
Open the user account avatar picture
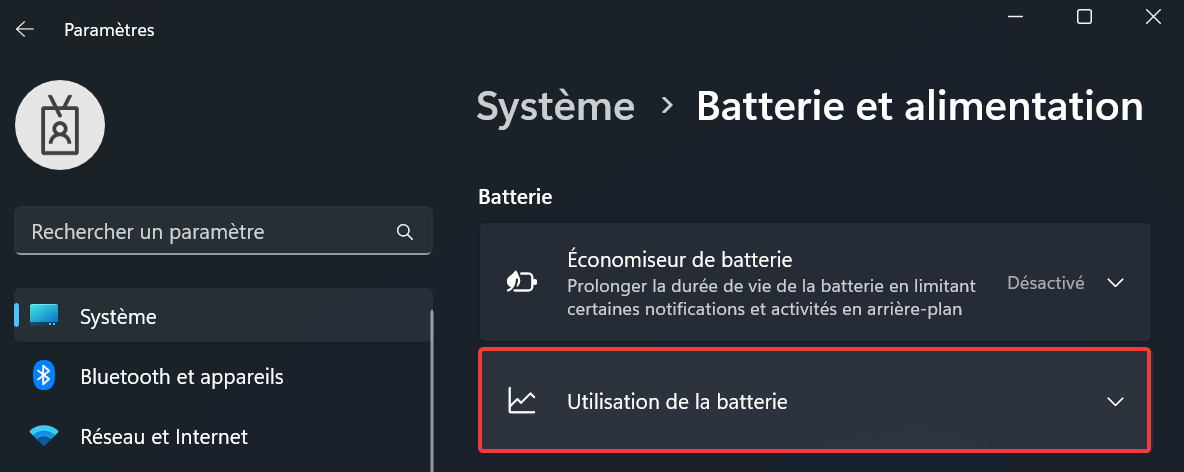point(60,125)
